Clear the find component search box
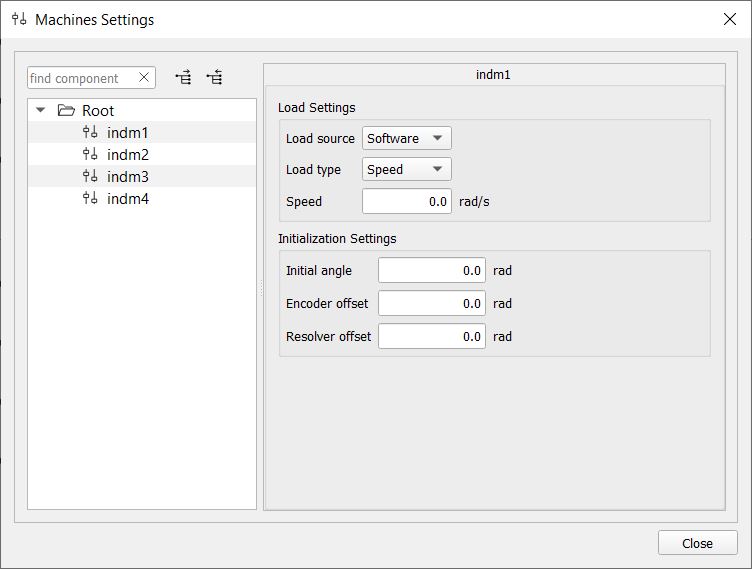This screenshot has height=569, width=752. pyautogui.click(x=144, y=78)
